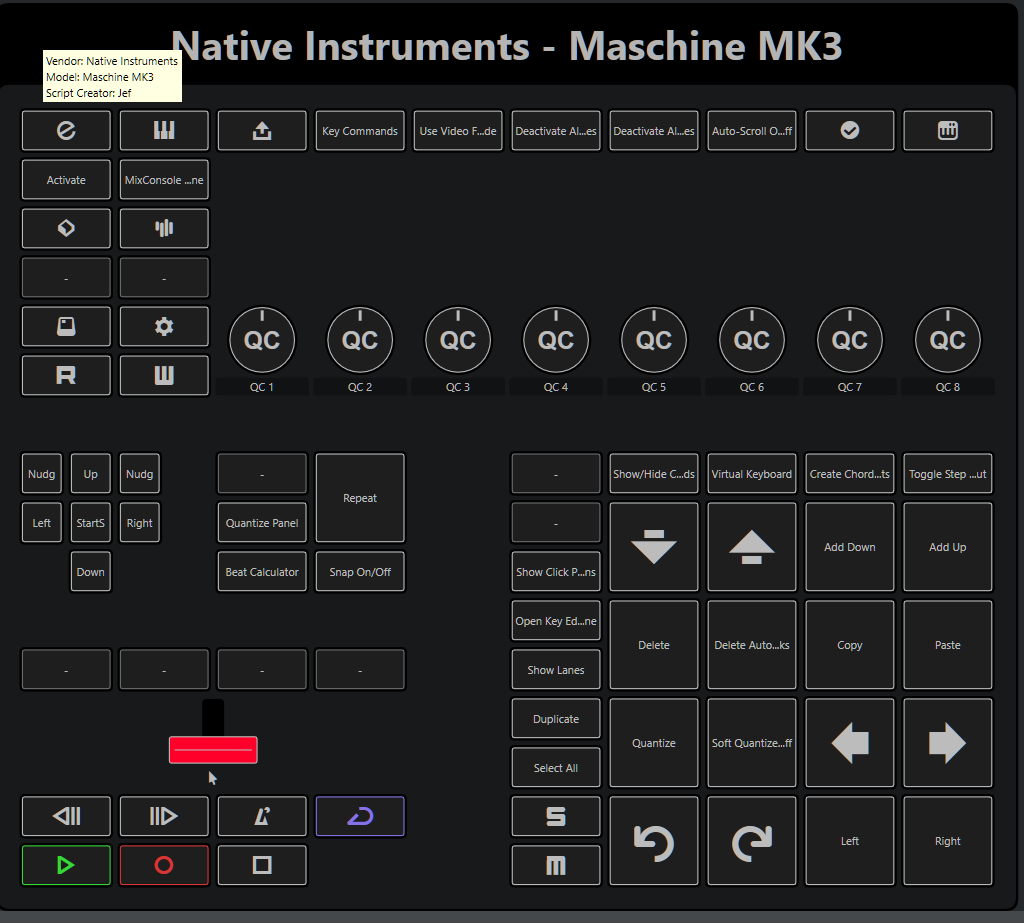Toggle Soft Quantize on/off button
1024x923 pixels.
752,743
